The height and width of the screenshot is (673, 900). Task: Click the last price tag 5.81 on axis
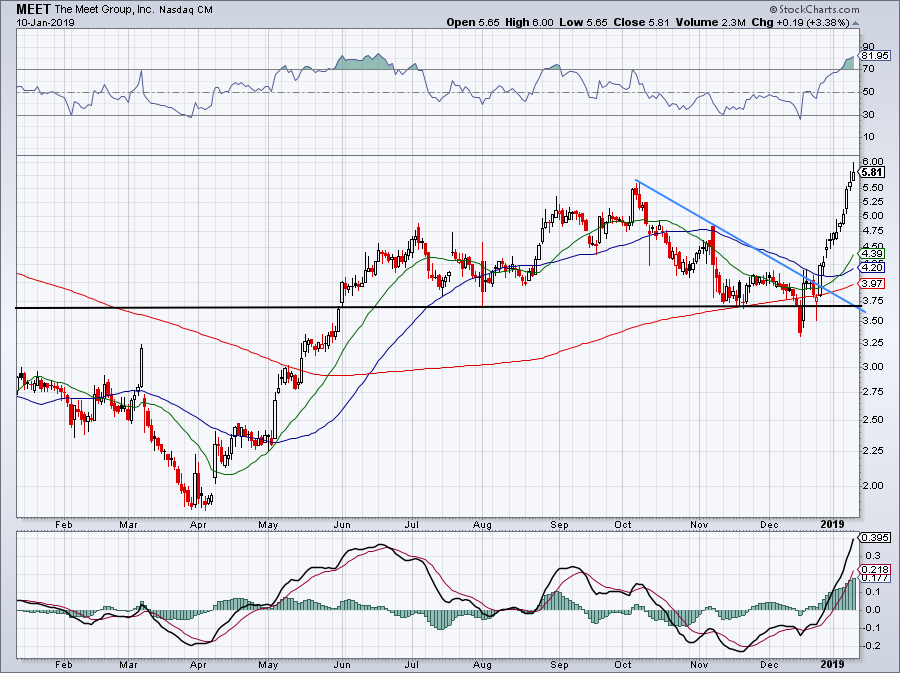pyautogui.click(x=873, y=172)
